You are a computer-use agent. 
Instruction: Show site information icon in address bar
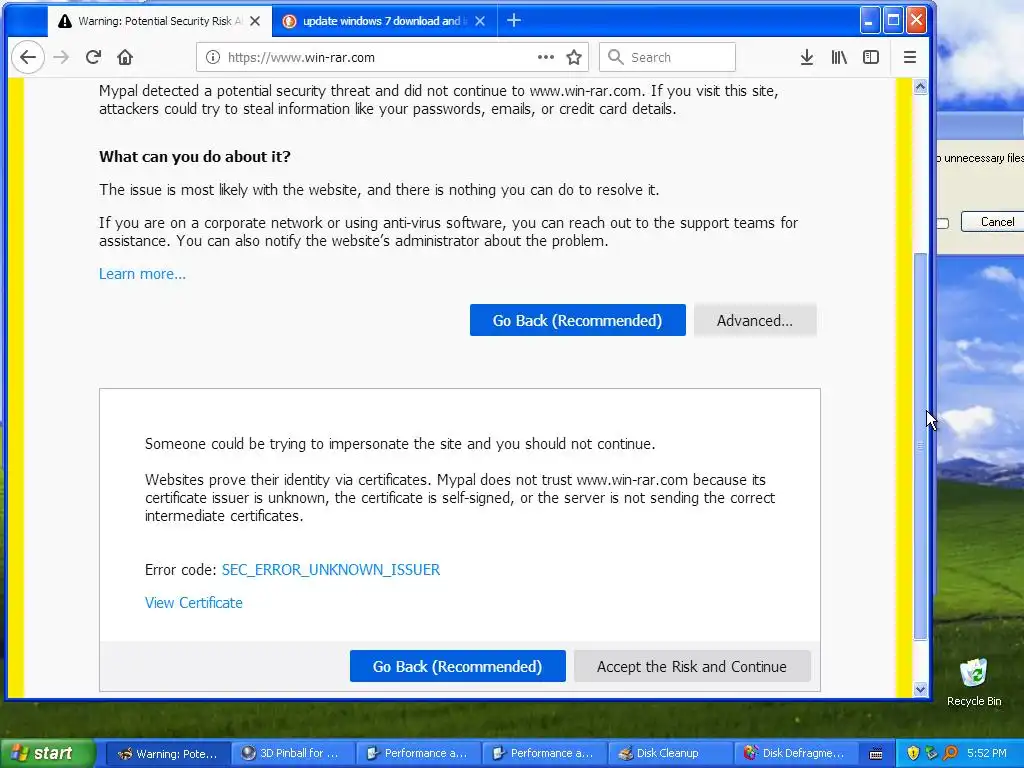tap(212, 57)
